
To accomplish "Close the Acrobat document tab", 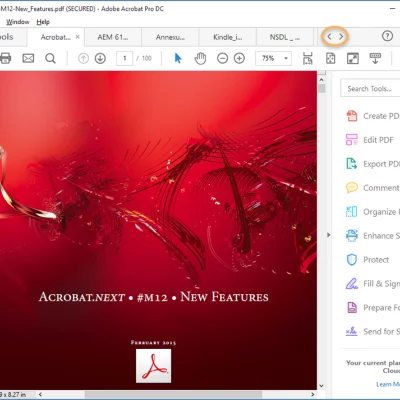I will pos(77,37).
